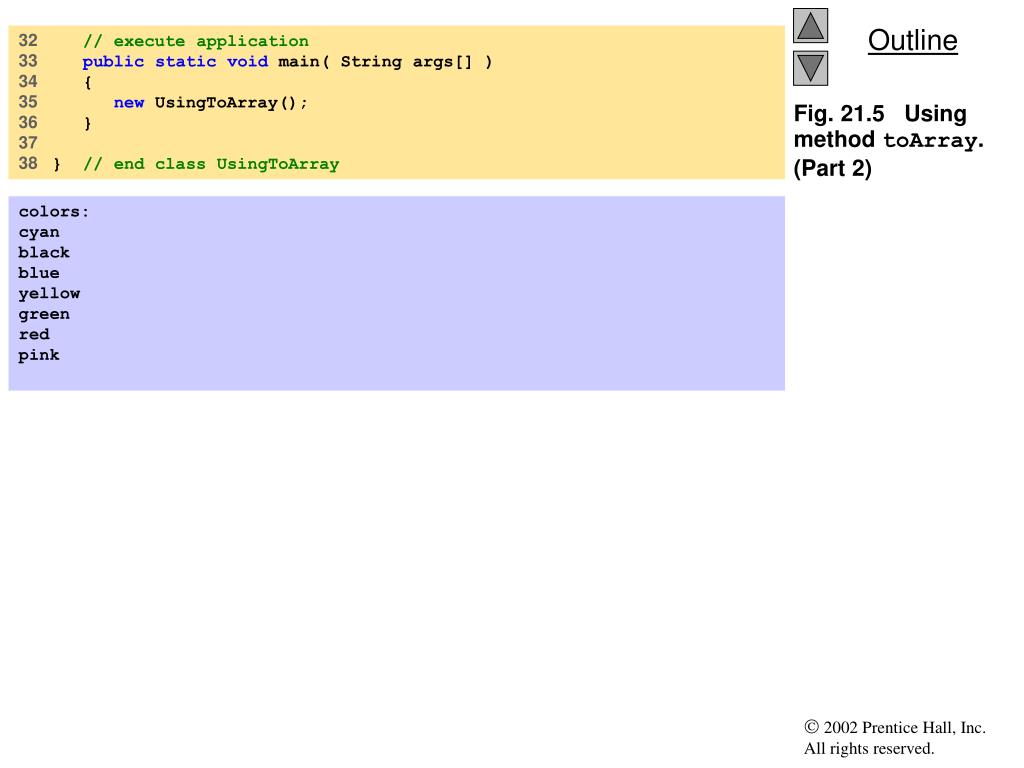Select the "pink" output line

(x=39, y=355)
